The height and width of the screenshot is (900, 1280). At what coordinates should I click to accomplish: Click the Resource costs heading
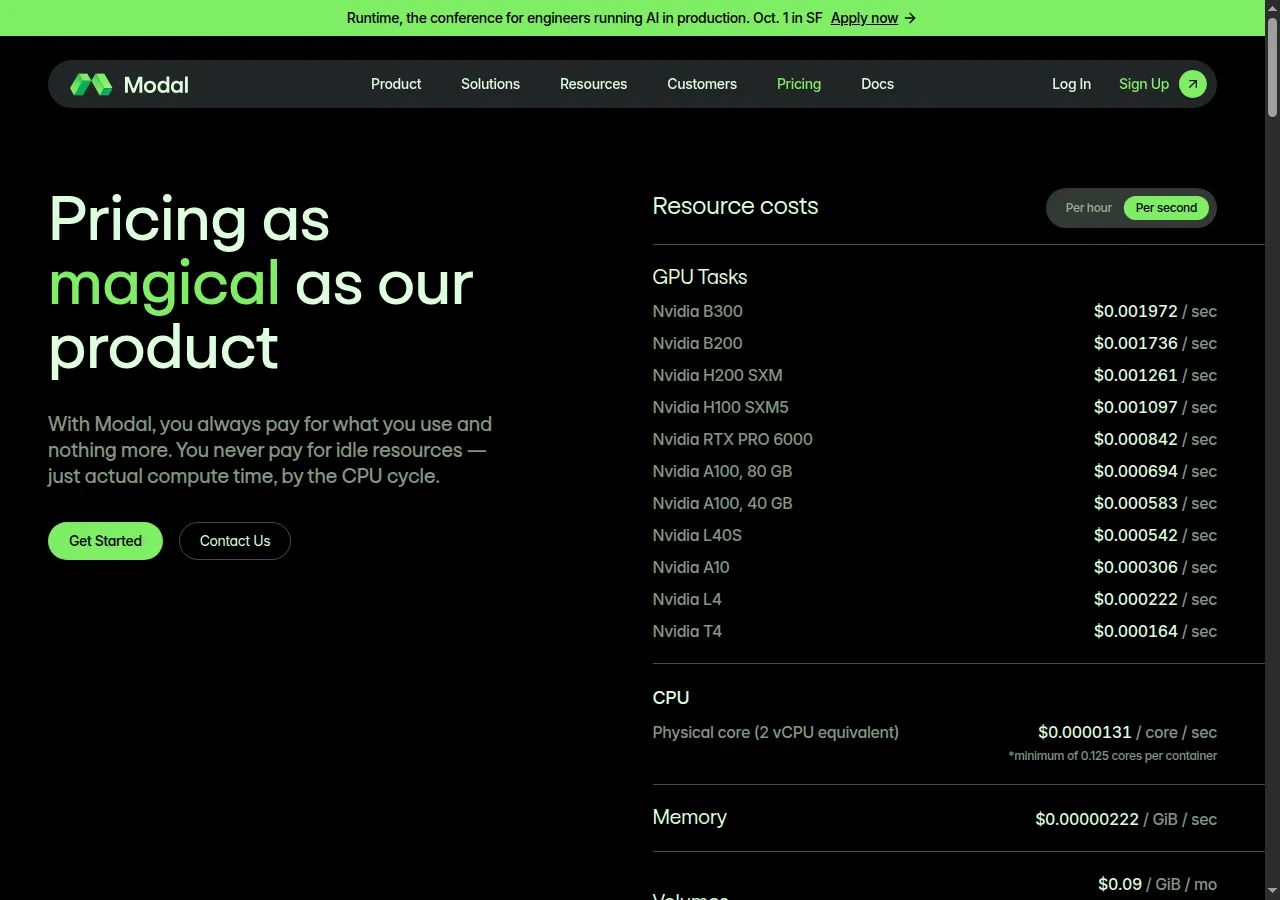pyautogui.click(x=735, y=206)
